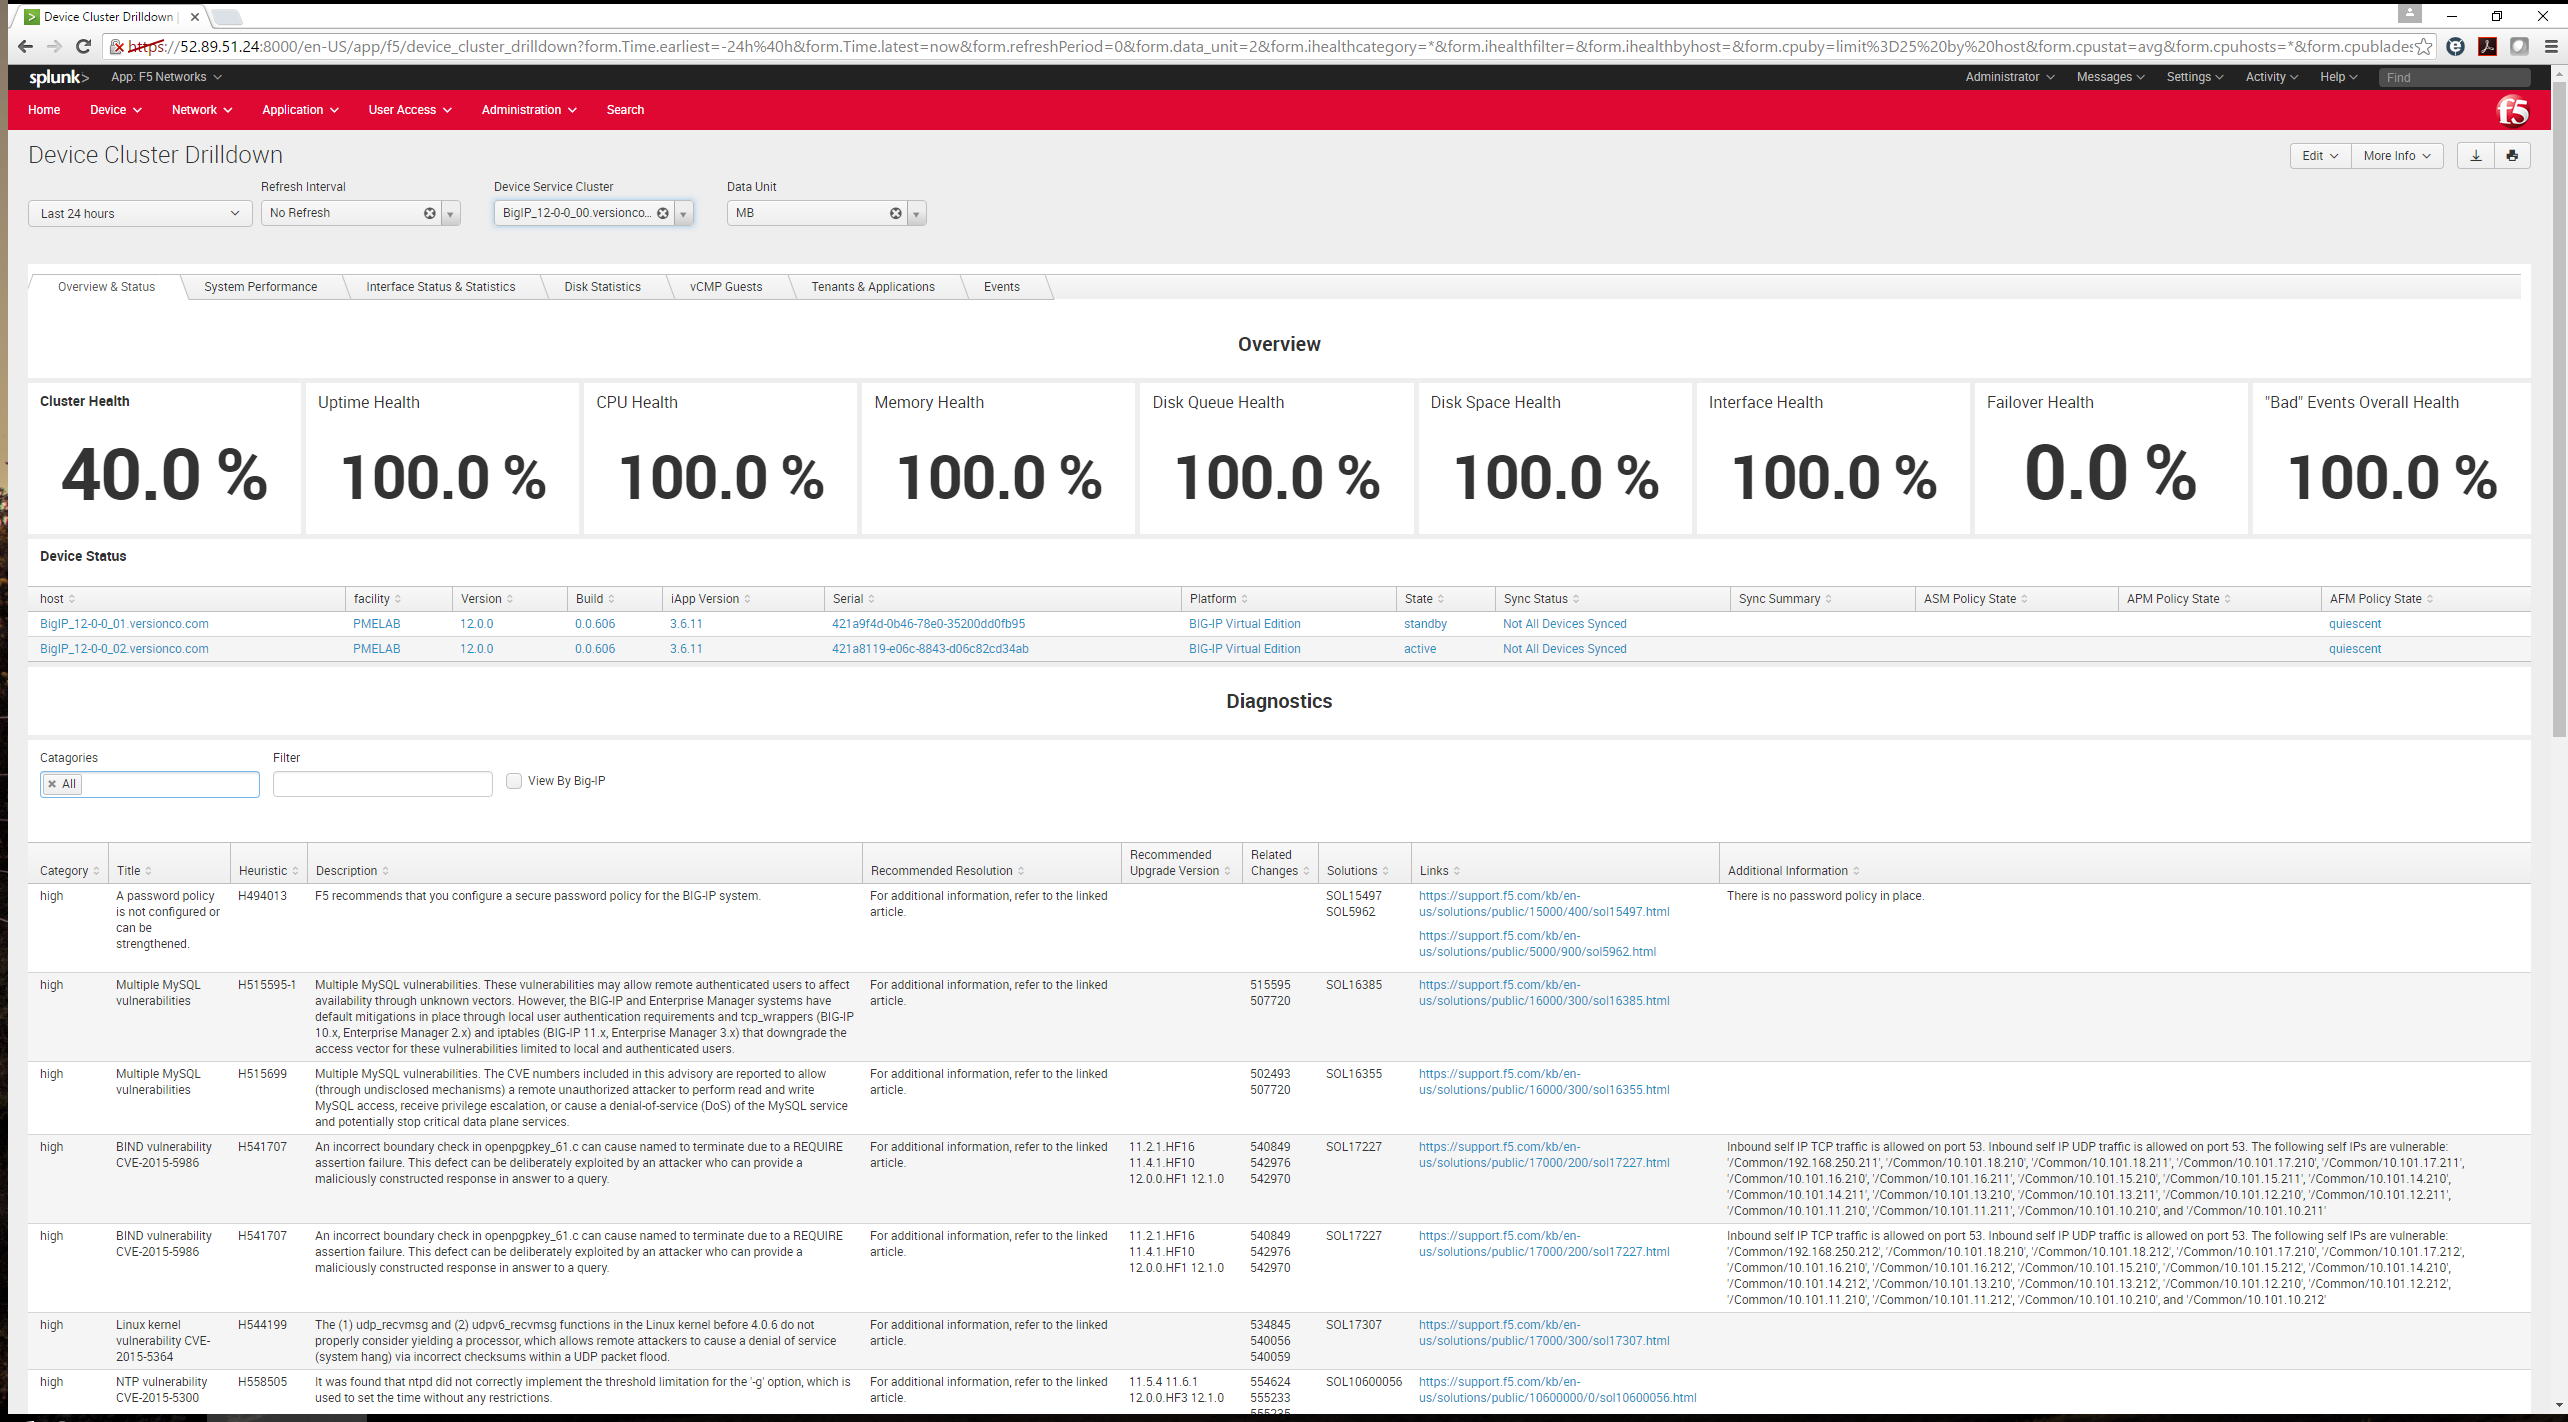Switch to Disk Statistics tab
Viewport: 2568px width, 1422px height.
[x=602, y=285]
